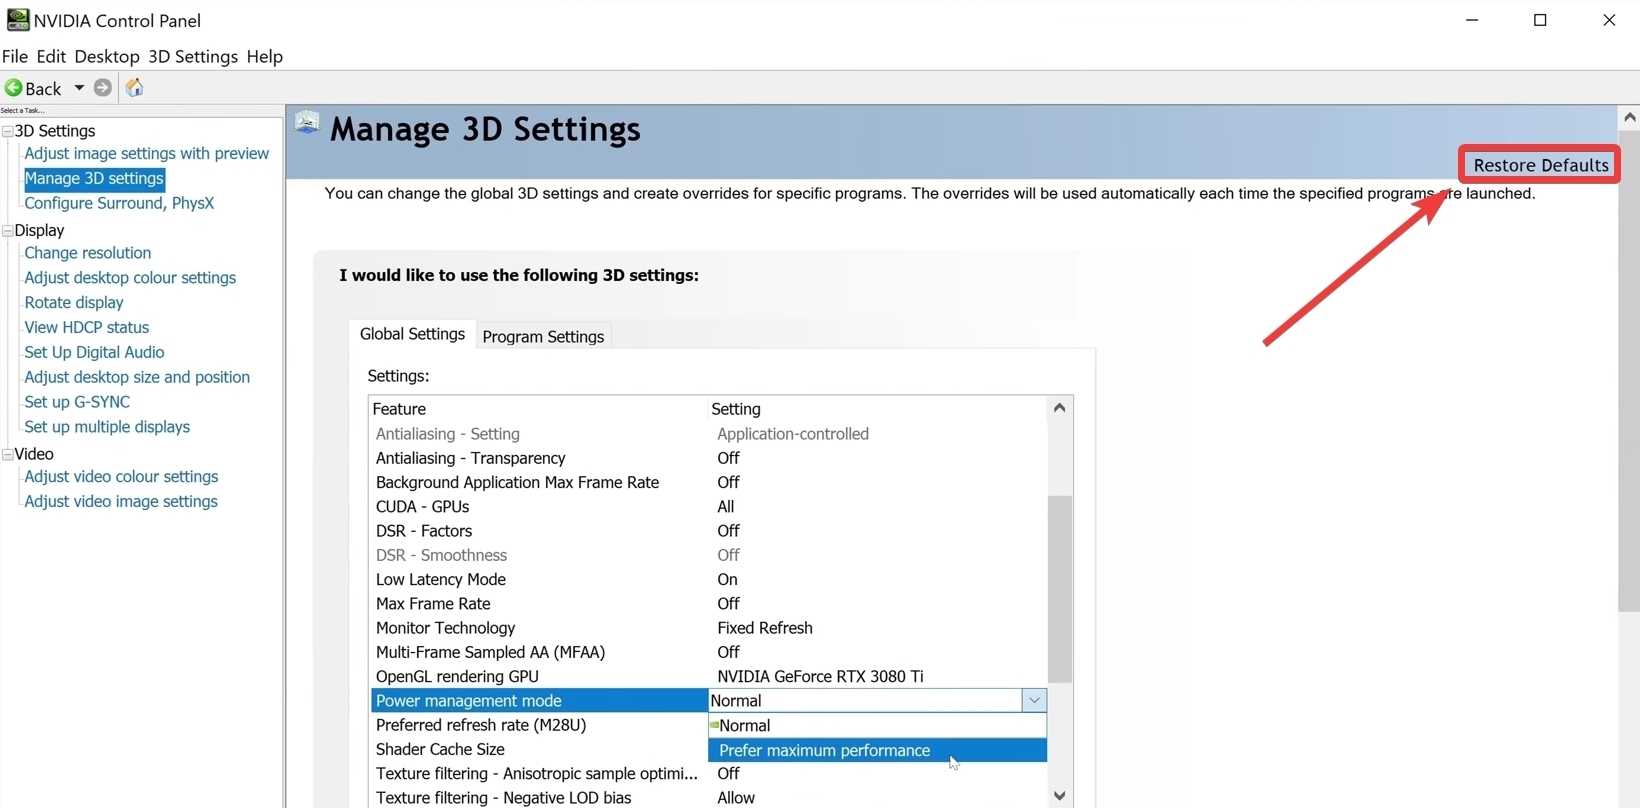Select the Monitor Technology row
The image size is (1640, 808).
tap(709, 628)
